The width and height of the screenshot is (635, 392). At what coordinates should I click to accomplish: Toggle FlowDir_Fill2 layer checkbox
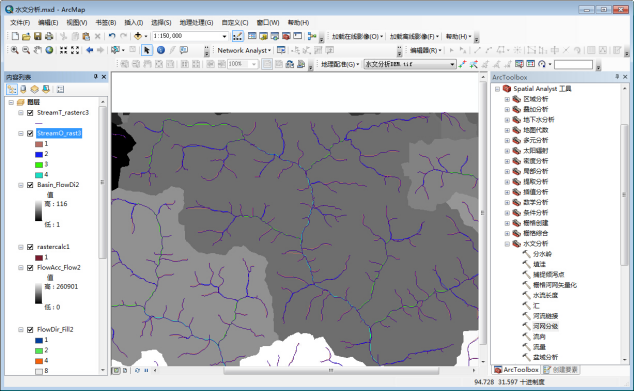pos(30,330)
